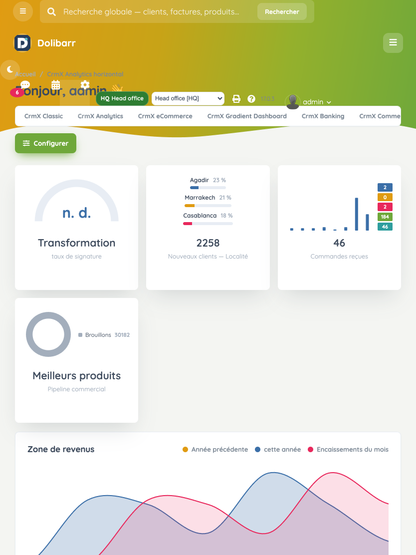
Task: Click the Brouillons 30182 legend entry
Action: click(x=104, y=335)
